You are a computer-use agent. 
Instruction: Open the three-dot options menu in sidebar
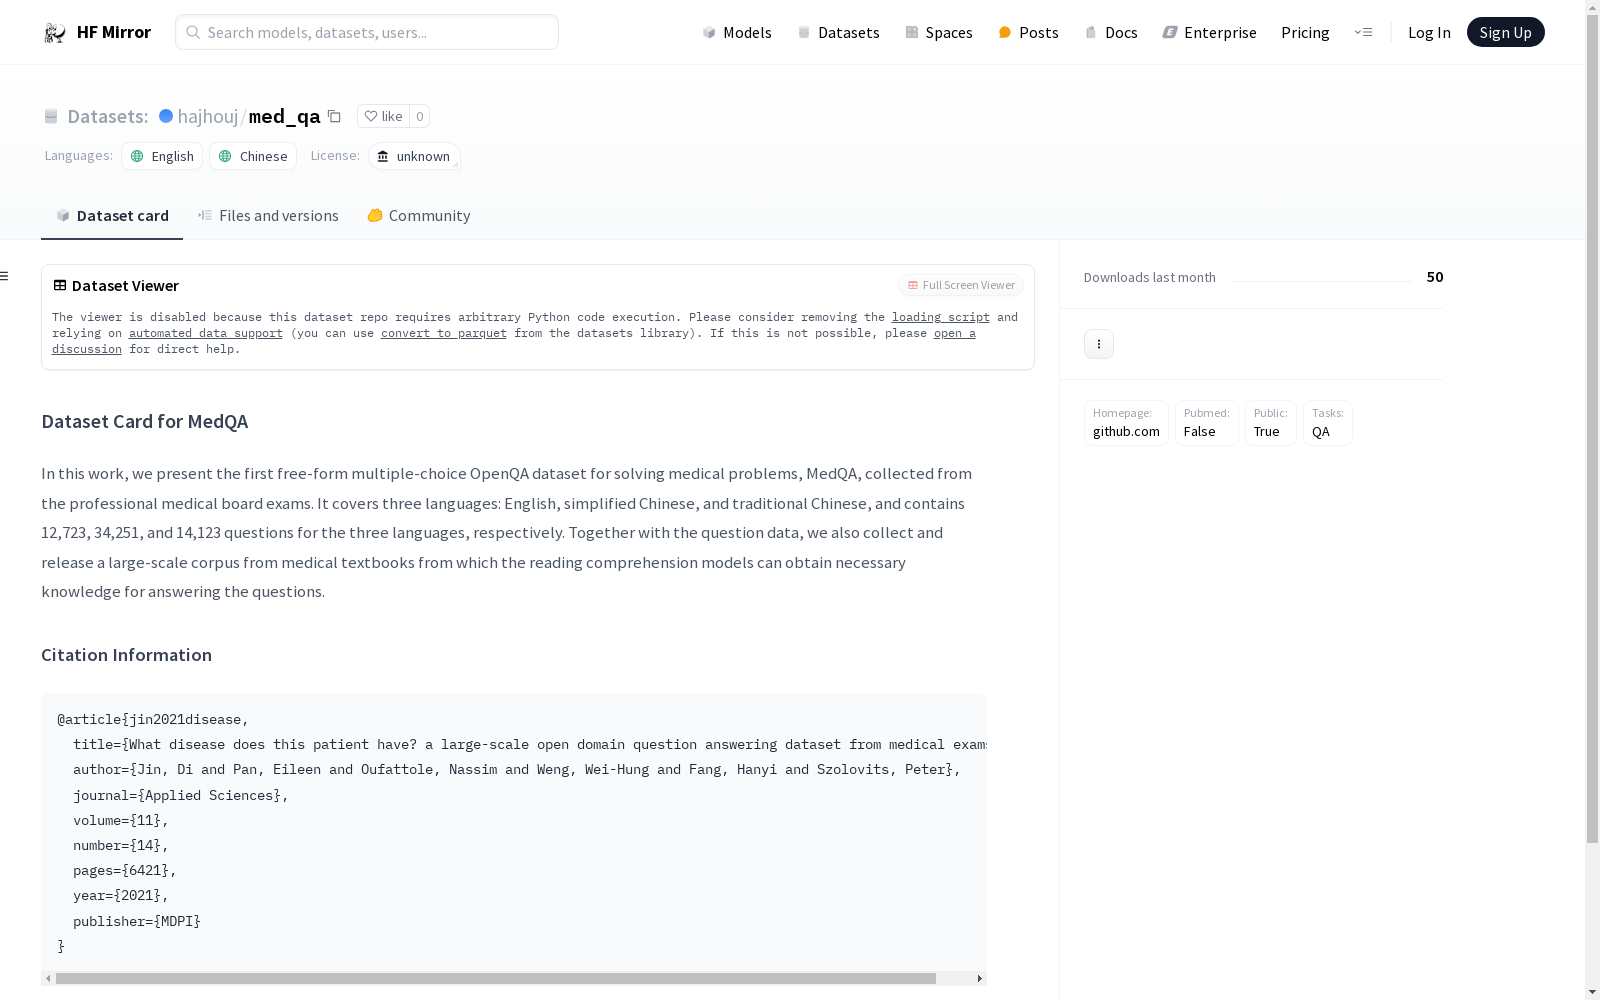click(x=1099, y=344)
